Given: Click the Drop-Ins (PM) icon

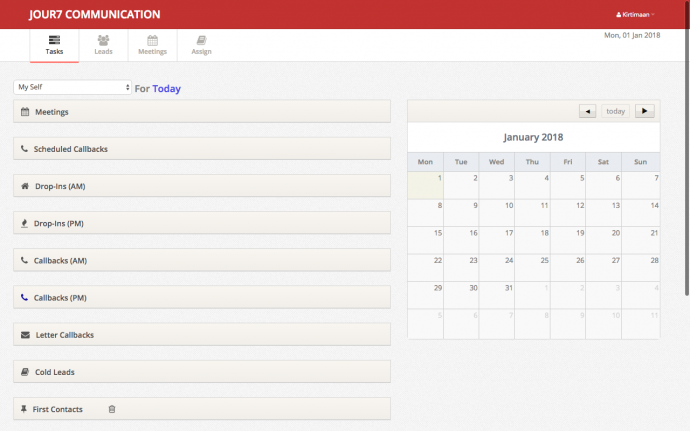Looking at the screenshot, I should click(x=24, y=223).
